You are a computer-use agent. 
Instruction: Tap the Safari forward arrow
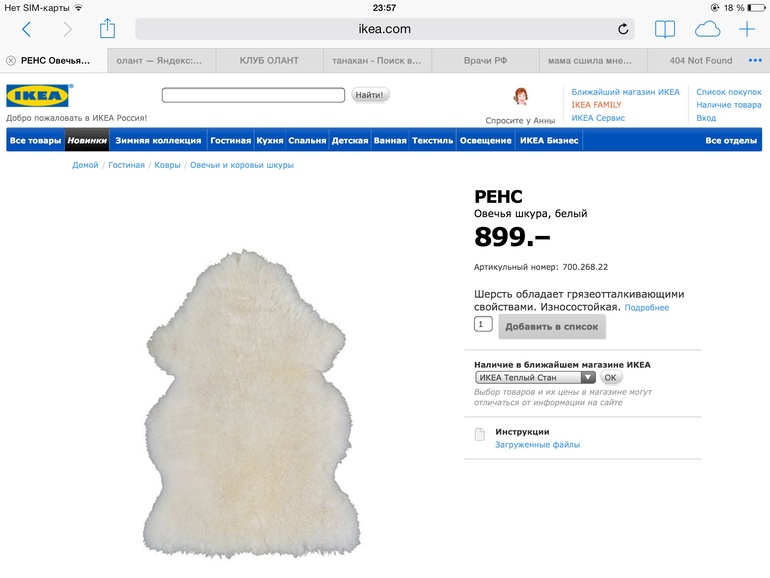click(x=67, y=29)
